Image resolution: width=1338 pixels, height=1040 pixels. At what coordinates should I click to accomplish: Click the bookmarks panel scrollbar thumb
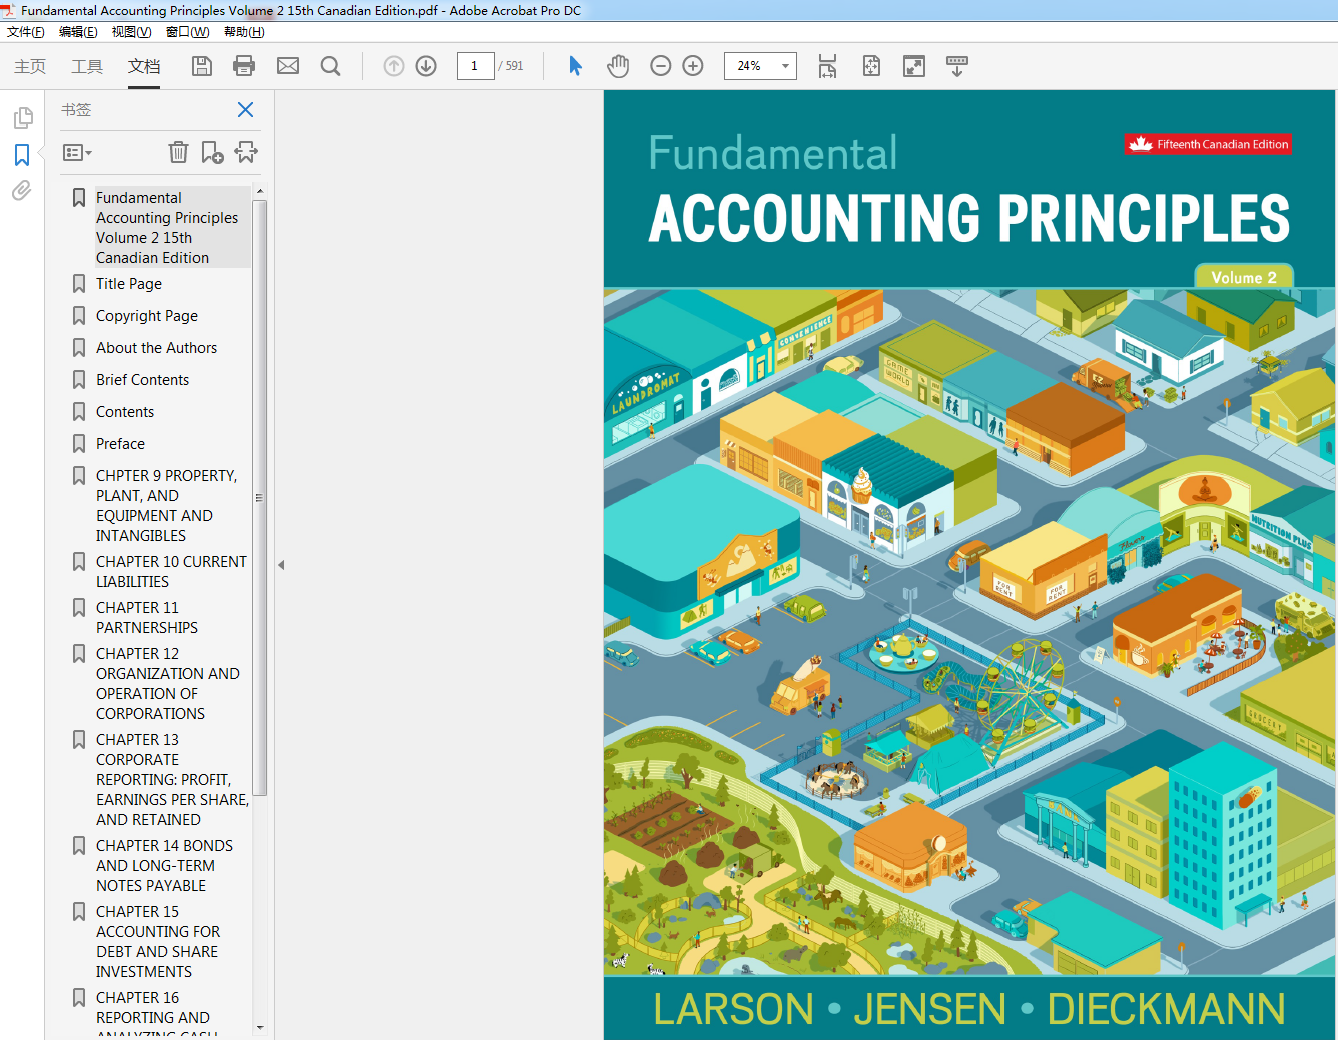[260, 498]
